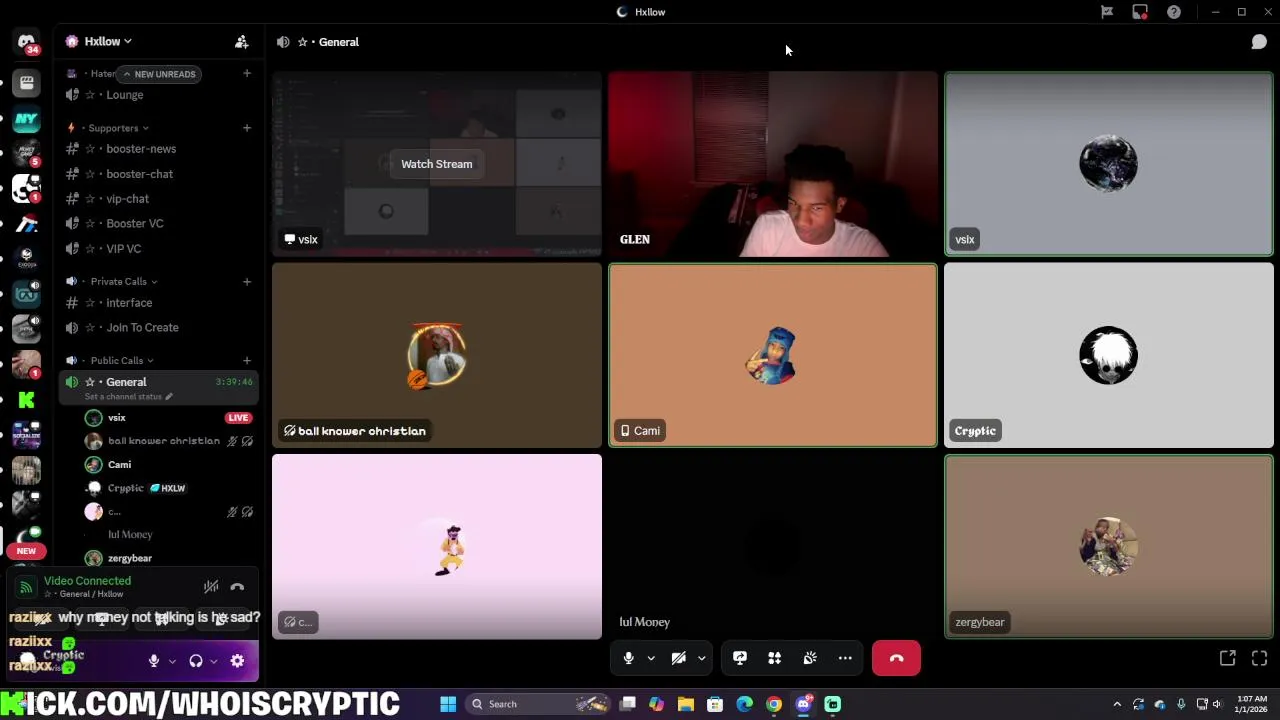This screenshot has height=720, width=1280.
Task: Expand microphone options arrow in call bar
Action: (x=651, y=658)
